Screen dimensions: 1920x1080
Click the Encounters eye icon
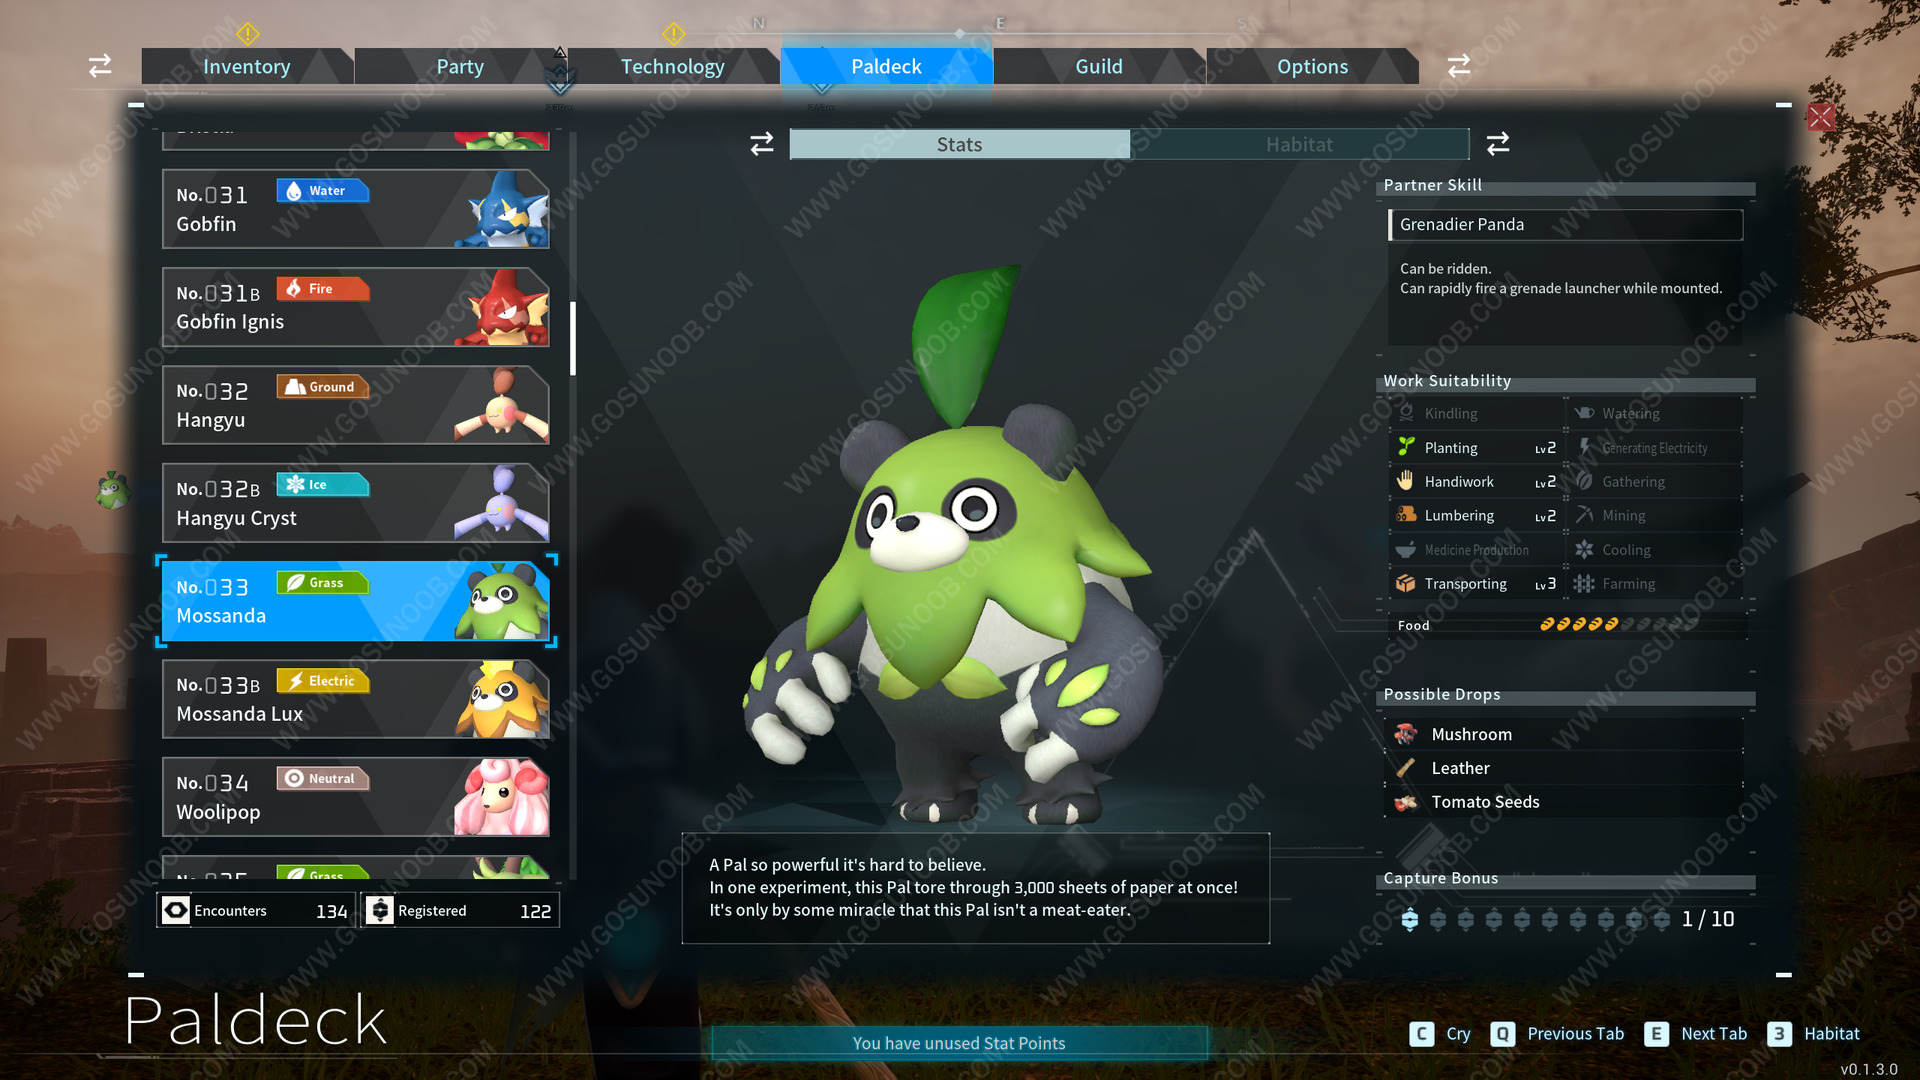coord(176,910)
